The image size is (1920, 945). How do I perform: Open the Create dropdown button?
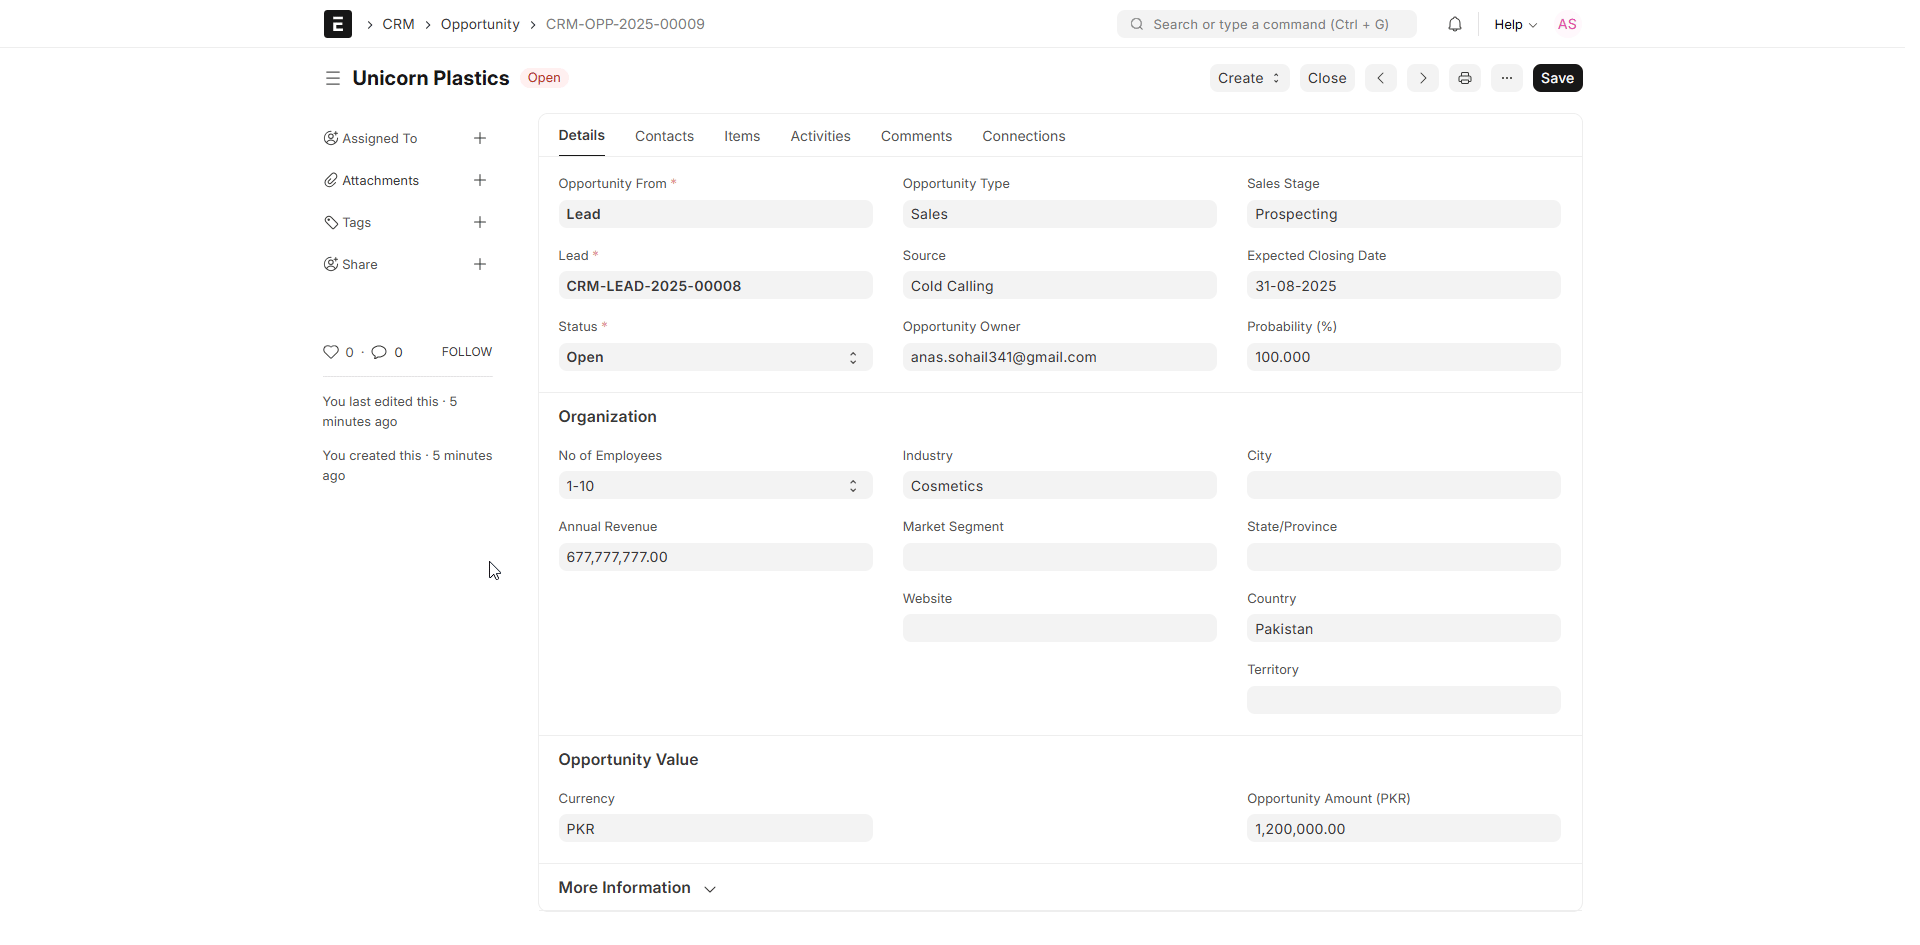point(1248,78)
